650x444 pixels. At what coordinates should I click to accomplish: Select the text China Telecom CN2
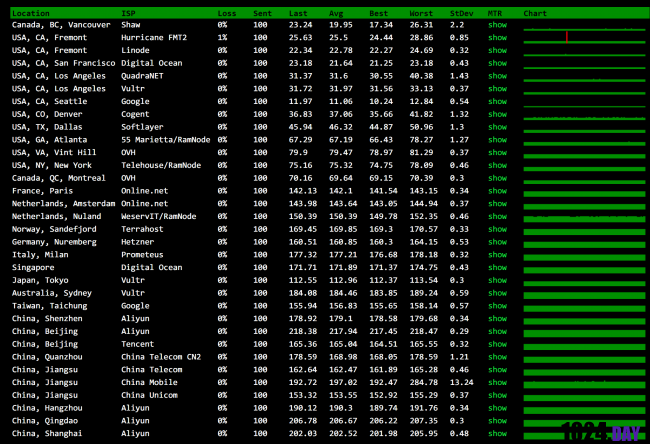161,357
